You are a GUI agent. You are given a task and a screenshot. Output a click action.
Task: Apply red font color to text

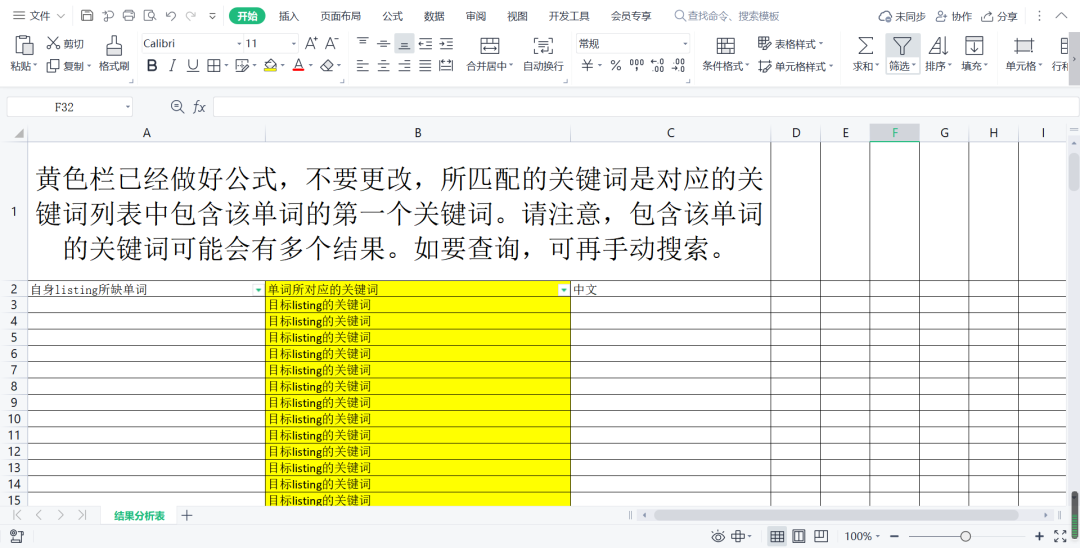click(298, 65)
